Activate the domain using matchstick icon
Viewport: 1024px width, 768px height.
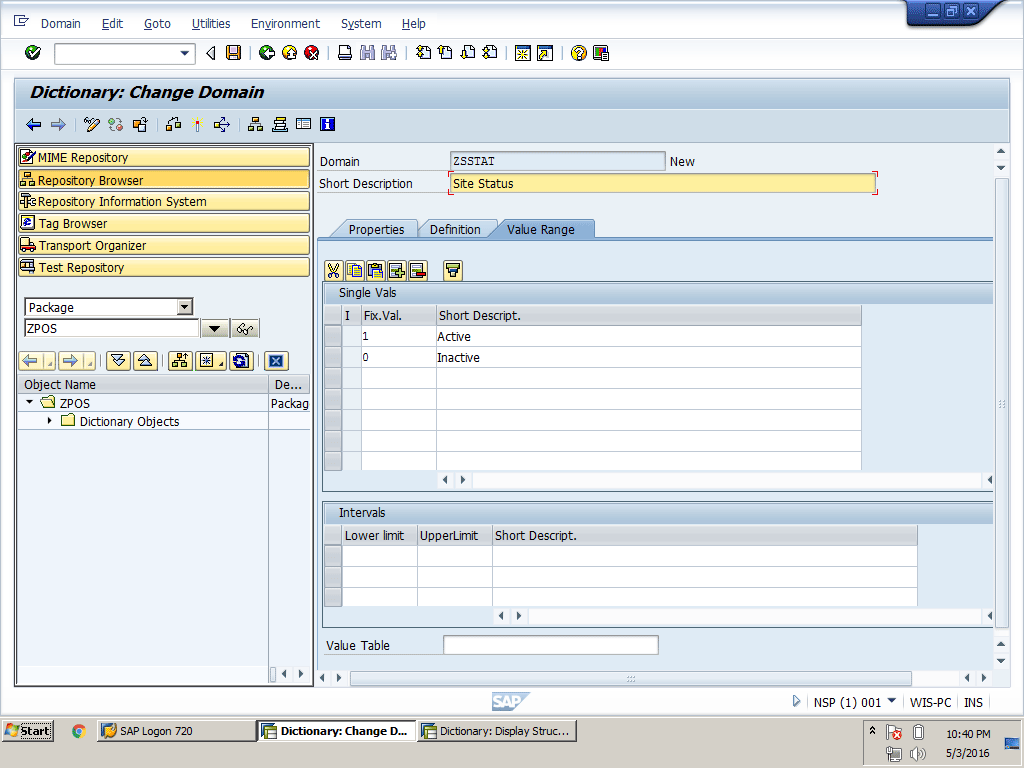197,124
